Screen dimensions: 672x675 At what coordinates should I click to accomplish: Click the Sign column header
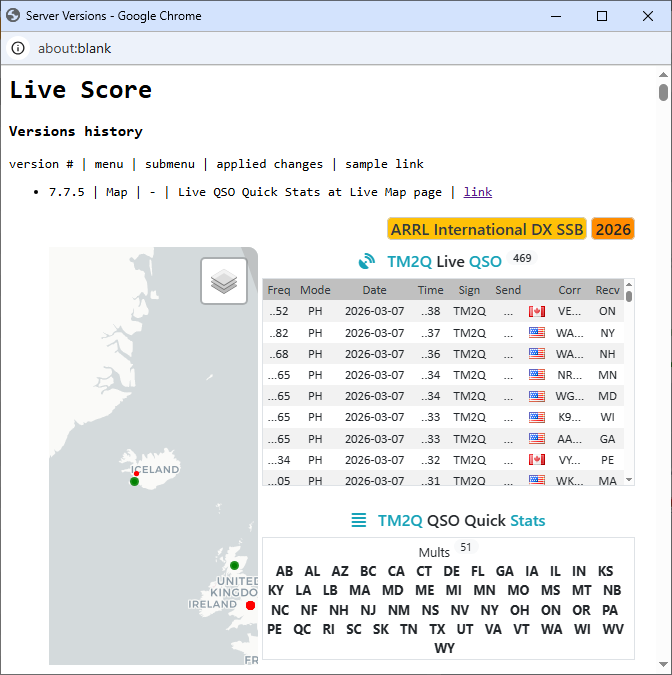469,290
